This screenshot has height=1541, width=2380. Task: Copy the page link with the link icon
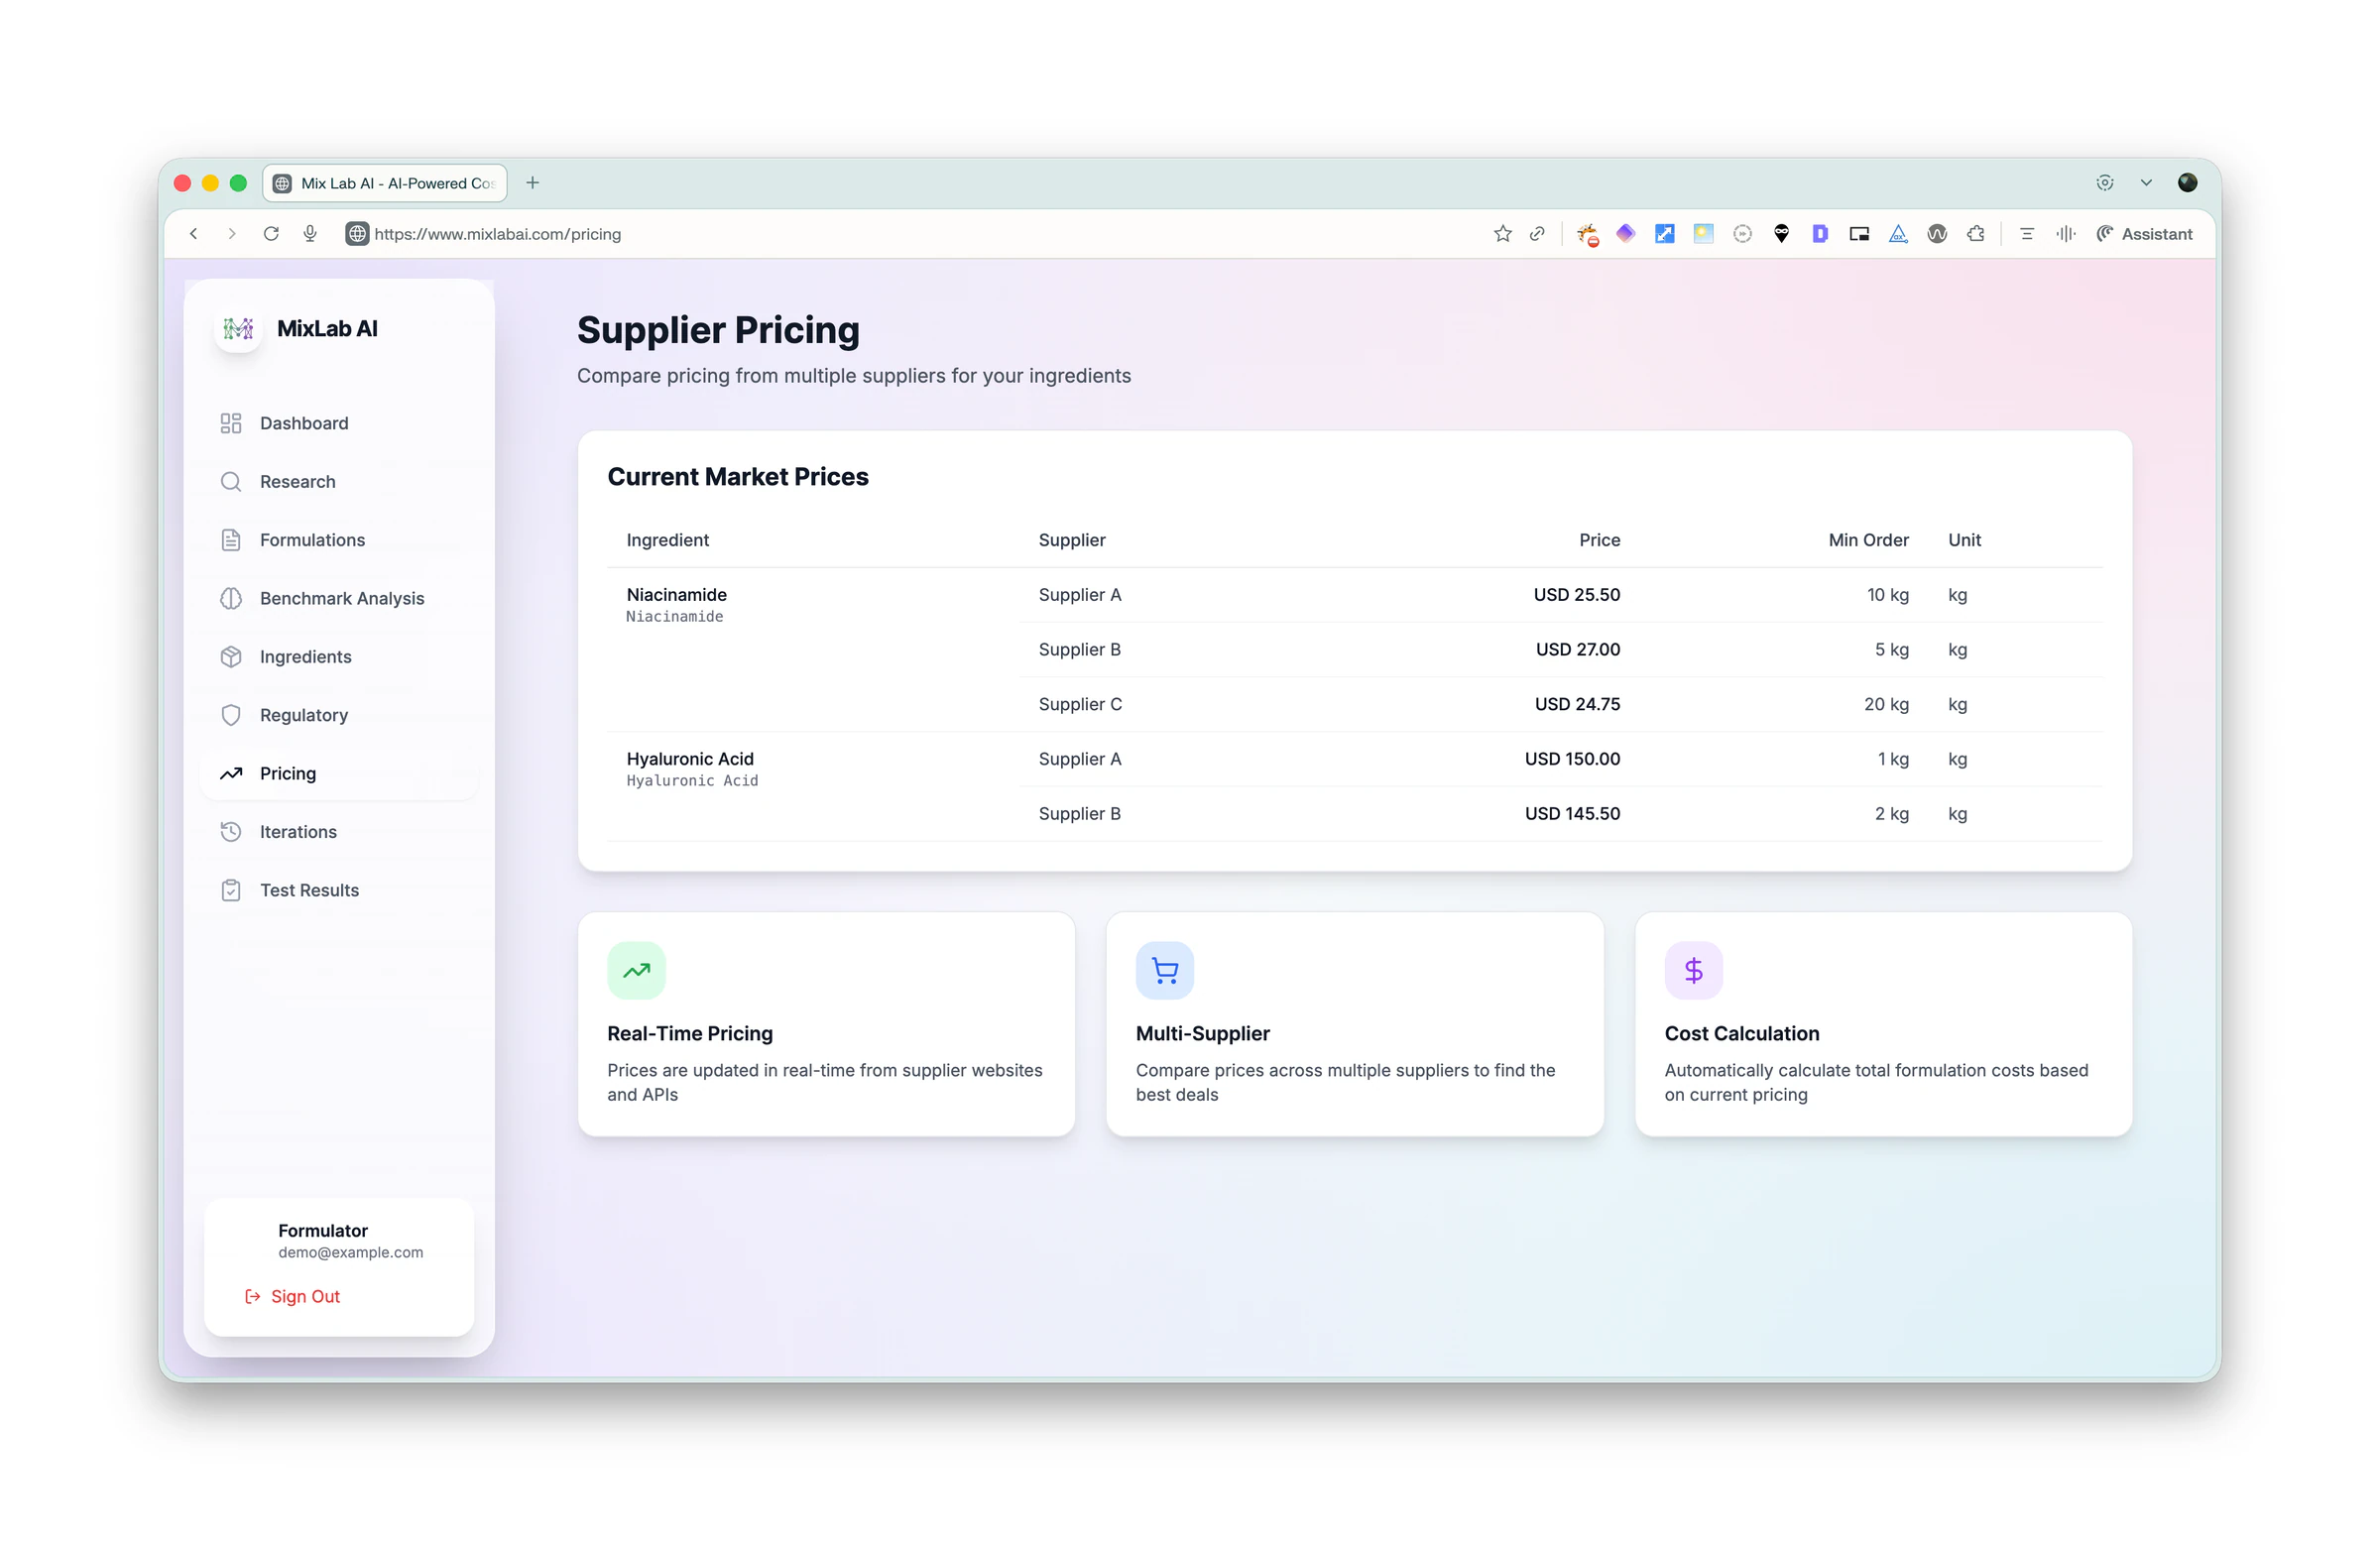coord(1537,234)
